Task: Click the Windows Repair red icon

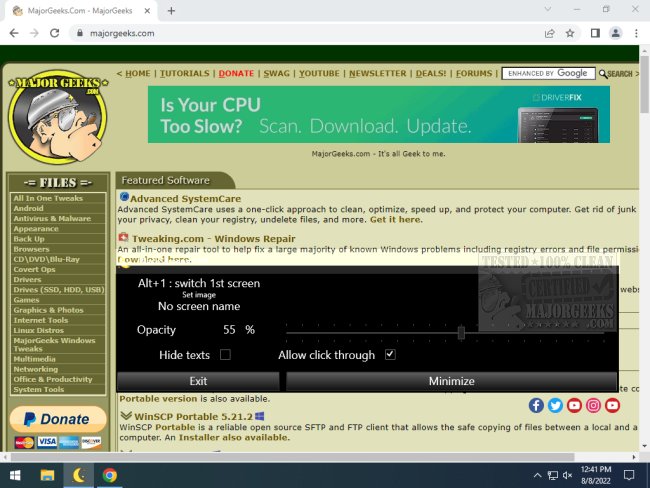Action: click(124, 238)
